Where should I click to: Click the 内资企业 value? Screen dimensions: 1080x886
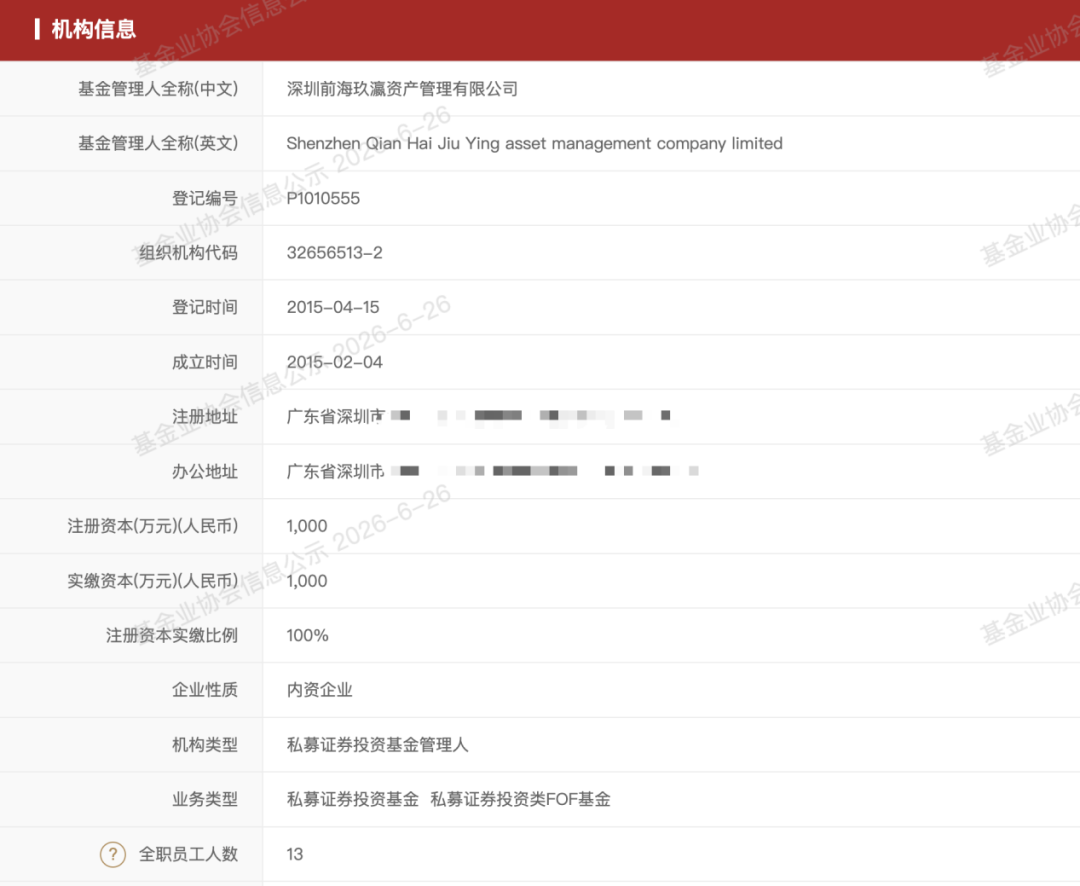320,690
